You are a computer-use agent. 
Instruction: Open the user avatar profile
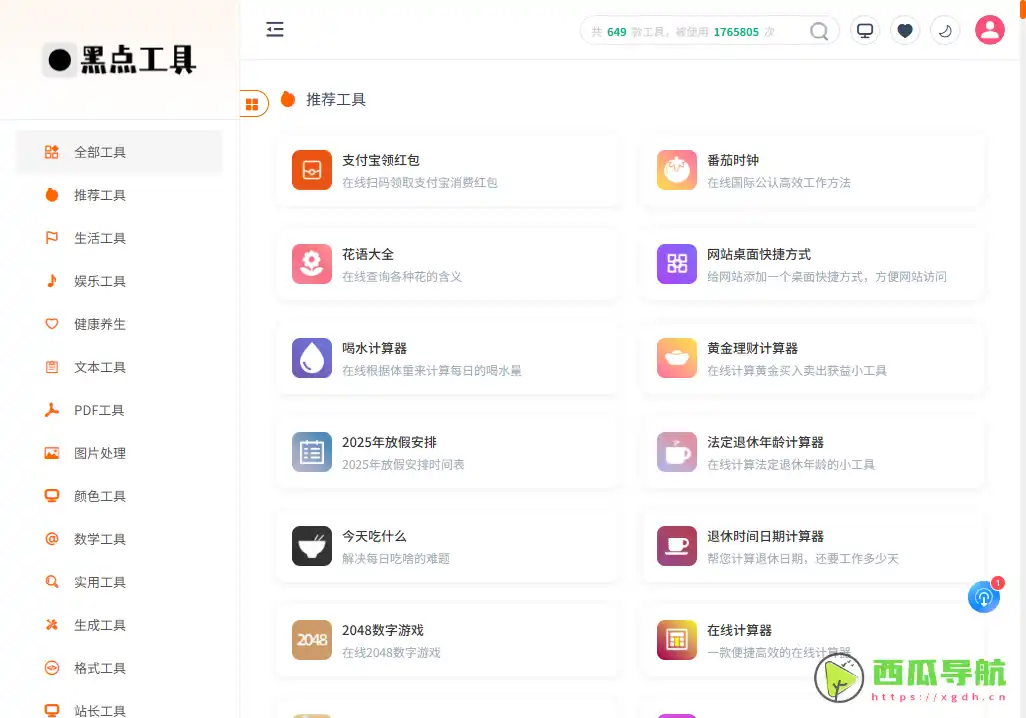[989, 30]
